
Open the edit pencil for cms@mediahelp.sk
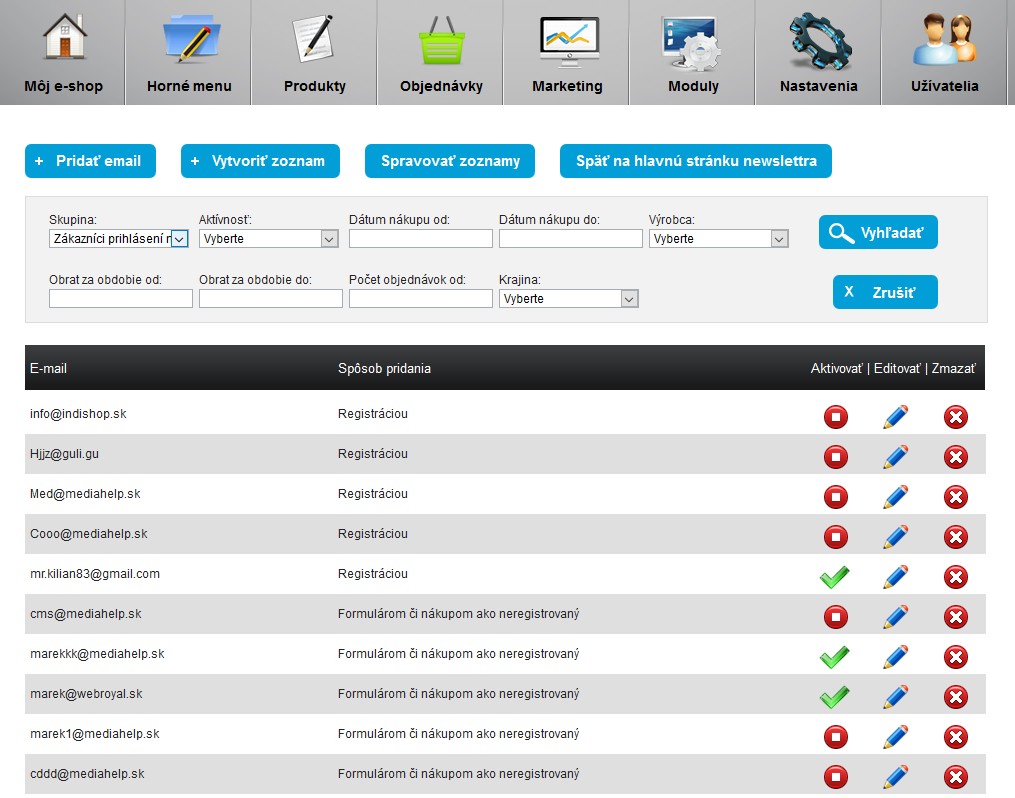(x=896, y=617)
